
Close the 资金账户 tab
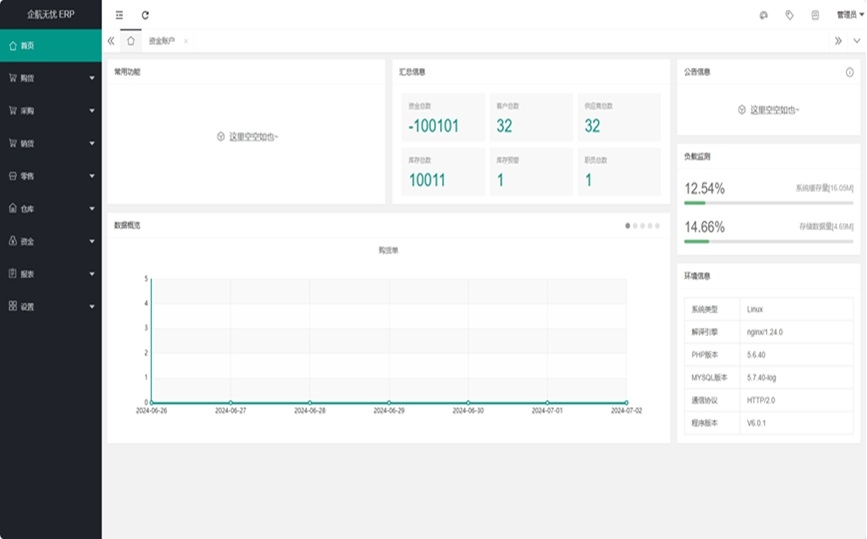(x=186, y=41)
